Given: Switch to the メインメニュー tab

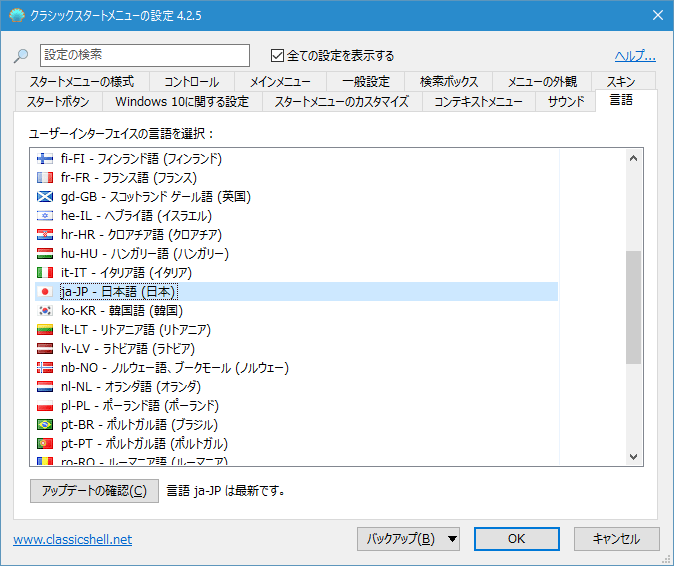Looking at the screenshot, I should [x=280, y=81].
